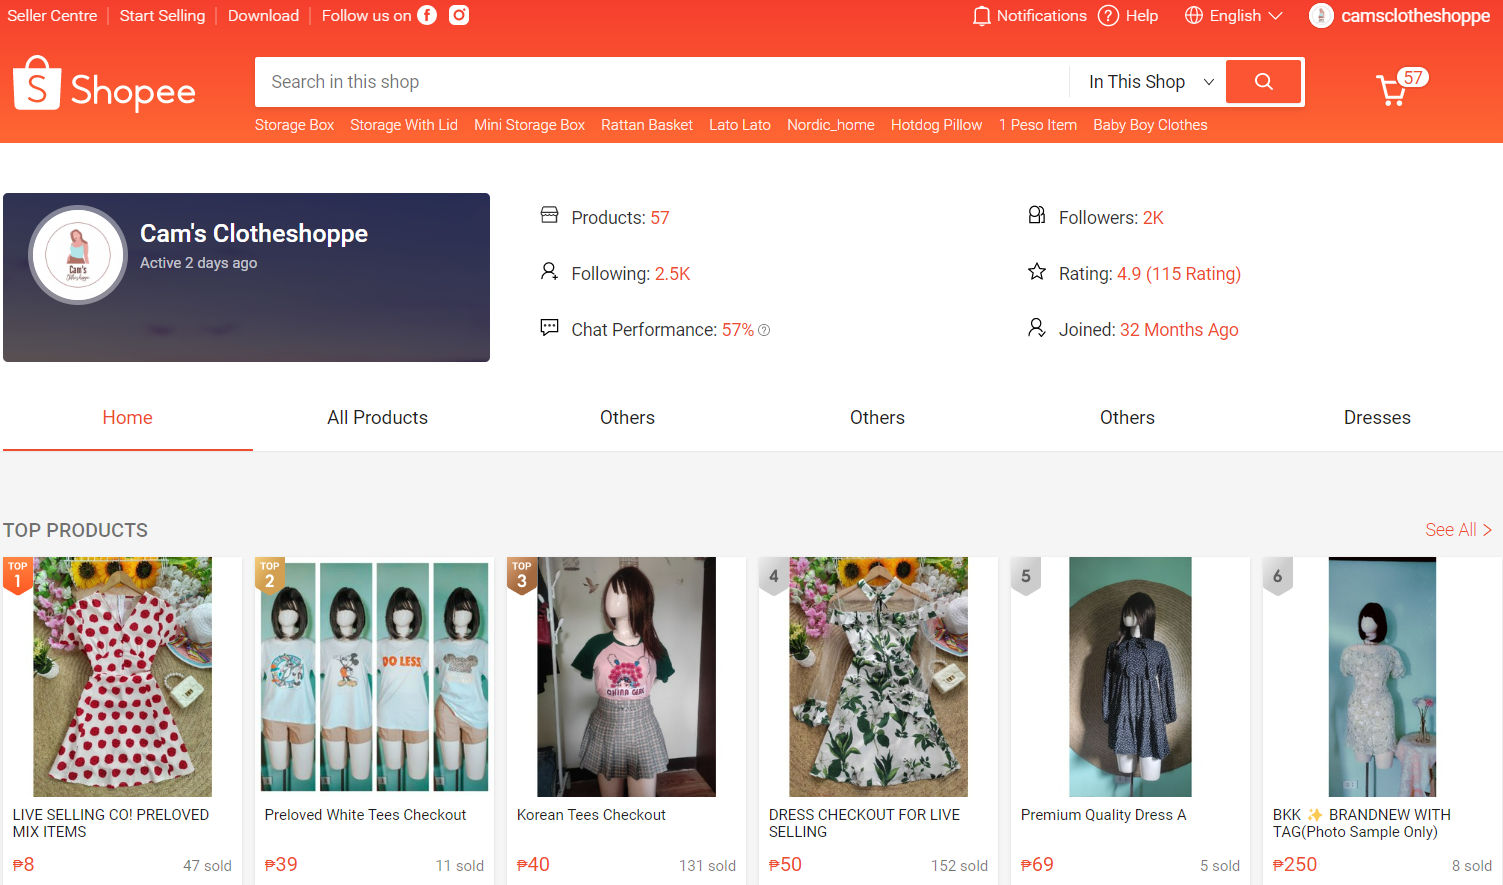Image resolution: width=1503 pixels, height=885 pixels.
Task: Click the Followers: 2K stat
Action: click(1111, 218)
